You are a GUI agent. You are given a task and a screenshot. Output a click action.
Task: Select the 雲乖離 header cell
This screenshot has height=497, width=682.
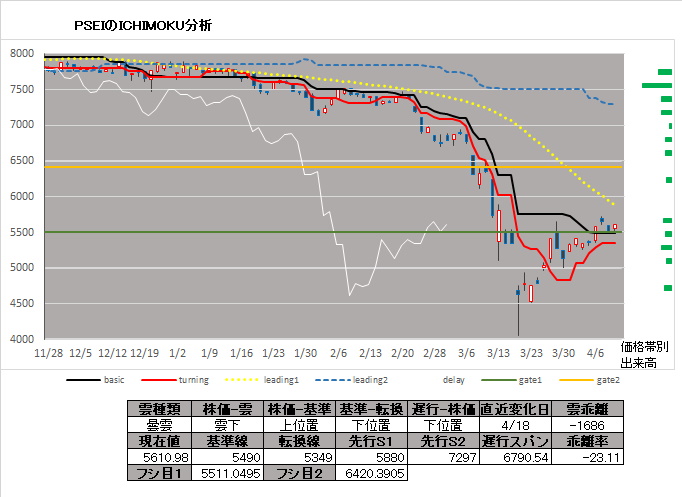tap(588, 409)
